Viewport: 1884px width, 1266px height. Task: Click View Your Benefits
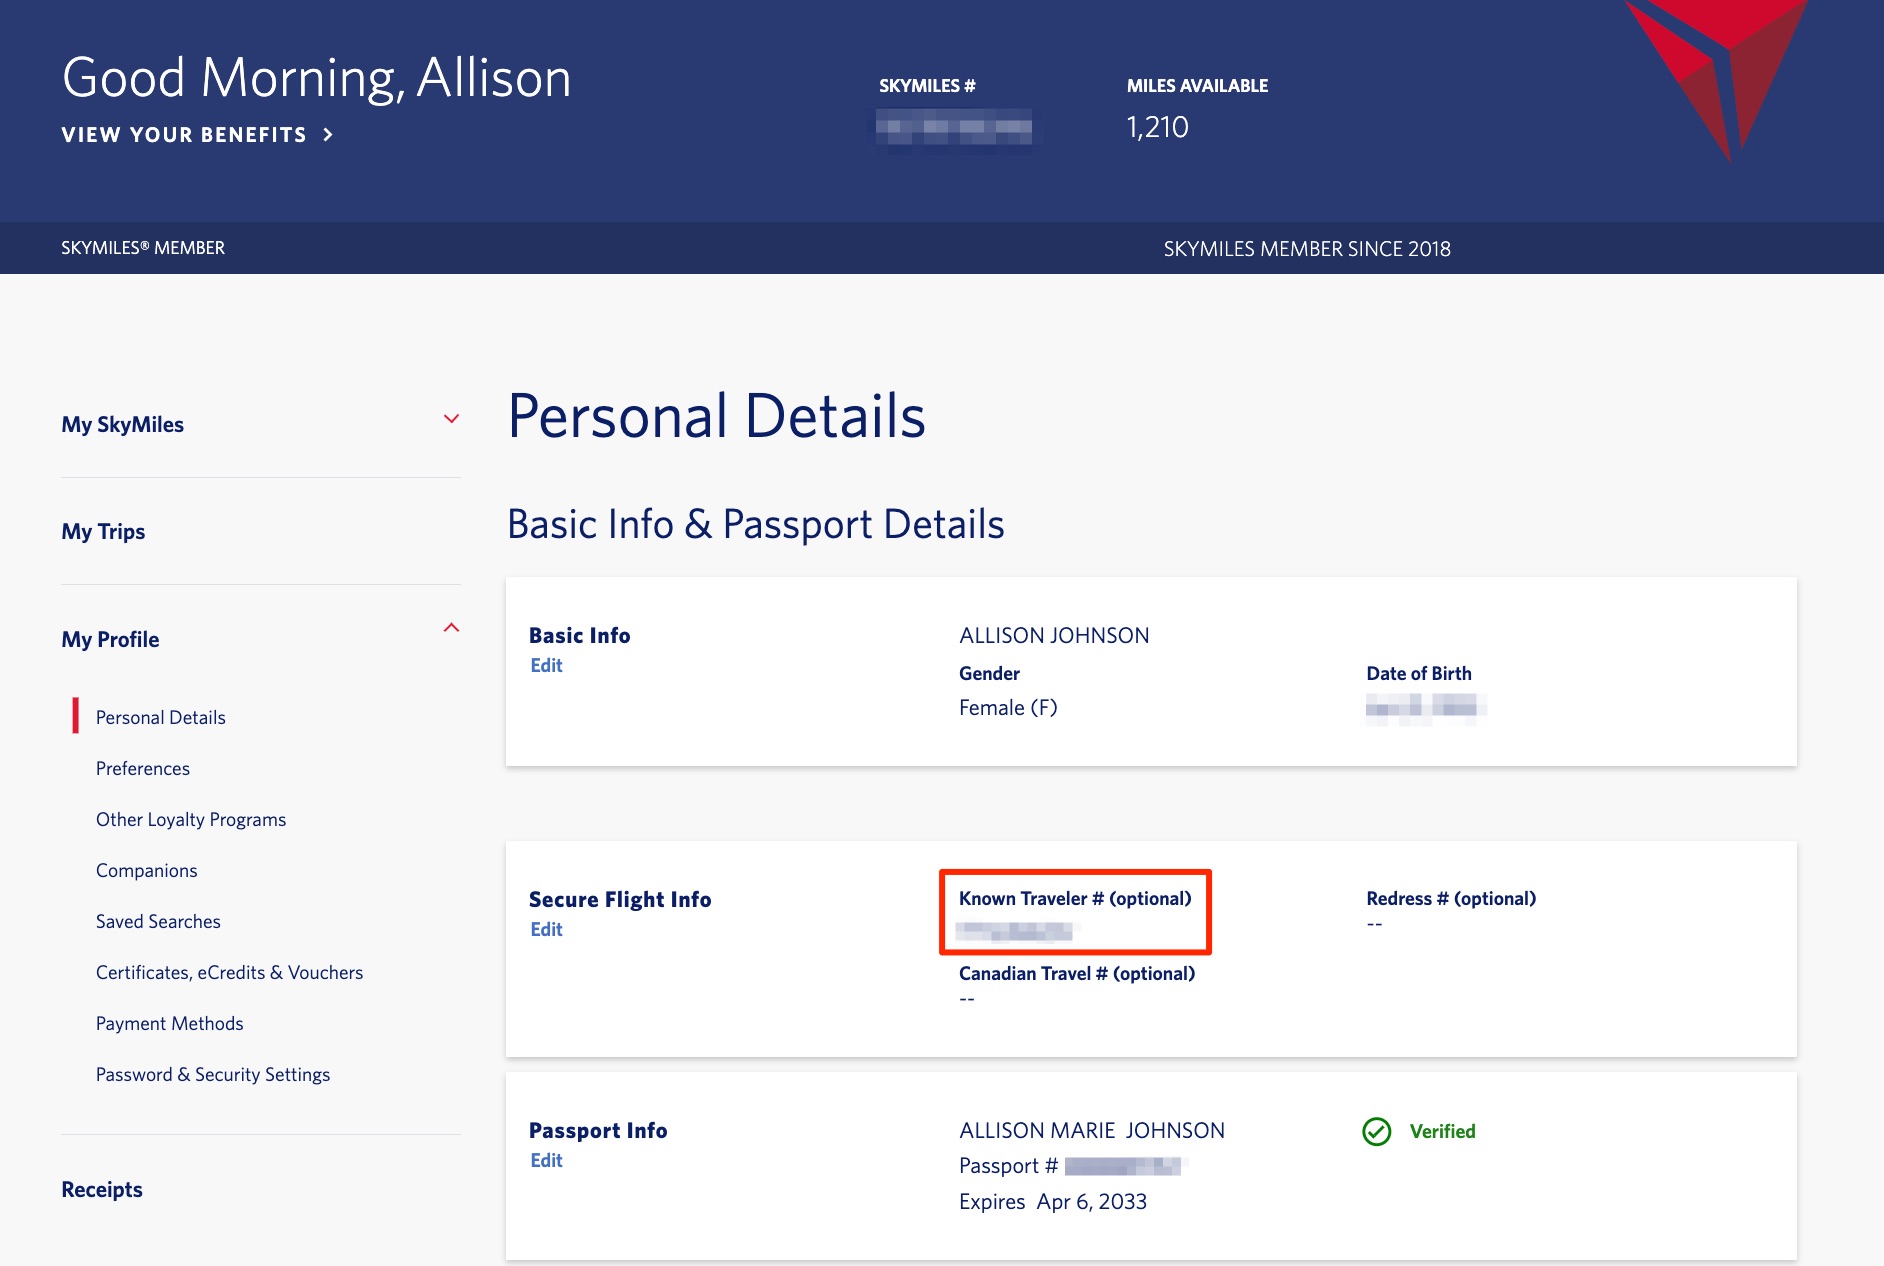[184, 134]
